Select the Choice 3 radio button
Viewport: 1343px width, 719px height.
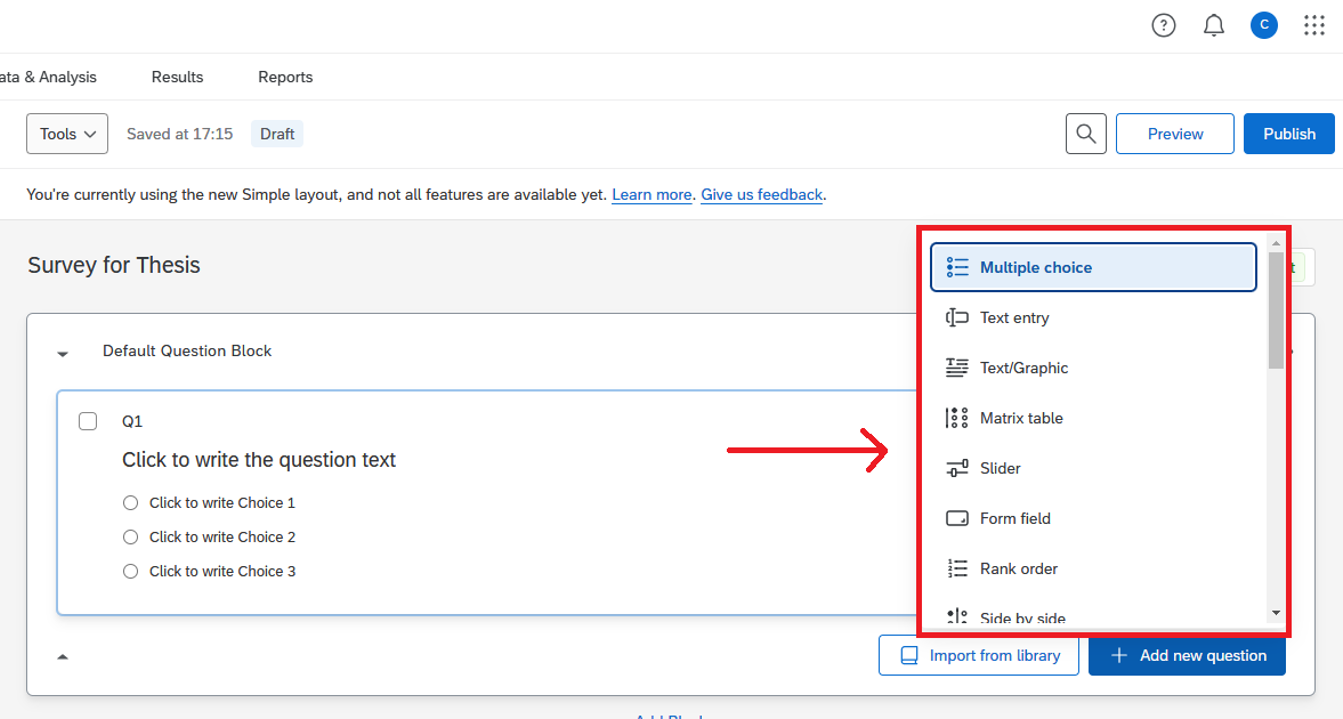tap(130, 571)
